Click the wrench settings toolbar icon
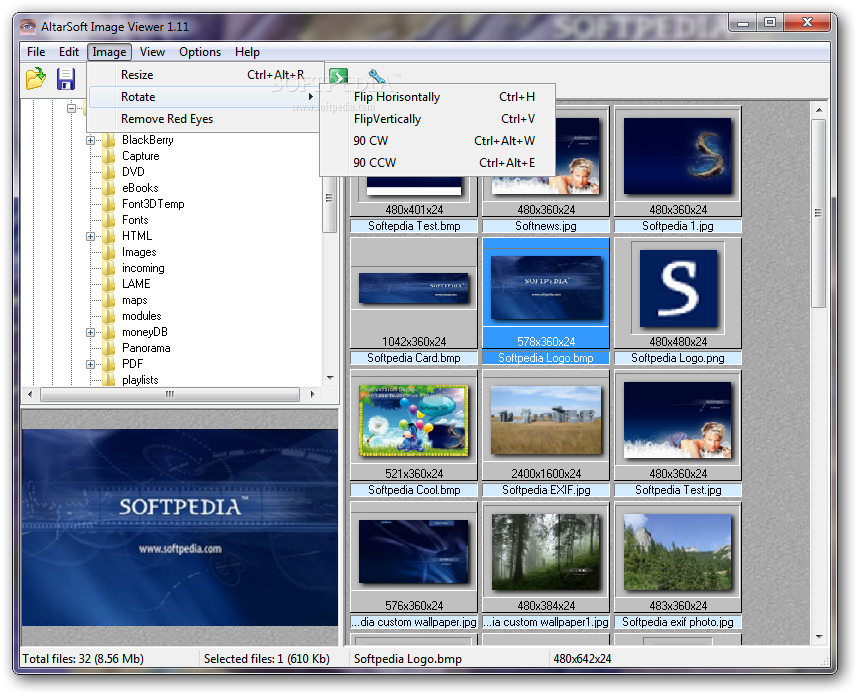This screenshot has width=858, height=695. pos(377,76)
